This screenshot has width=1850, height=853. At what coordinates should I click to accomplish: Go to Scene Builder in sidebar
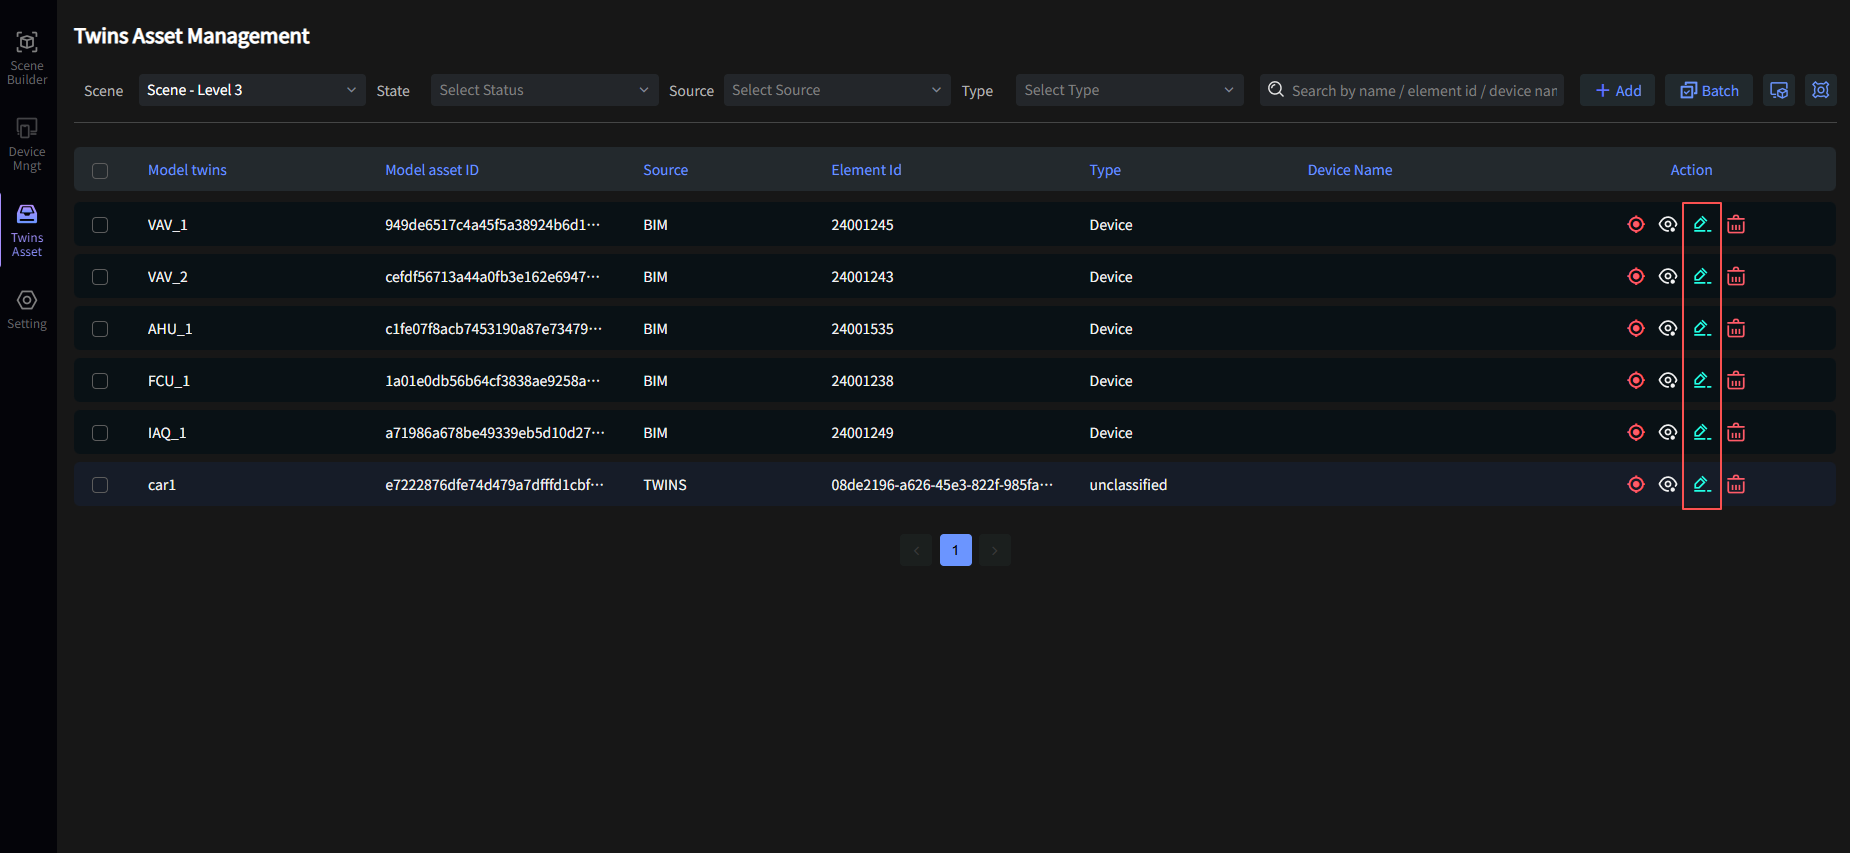pos(27,58)
